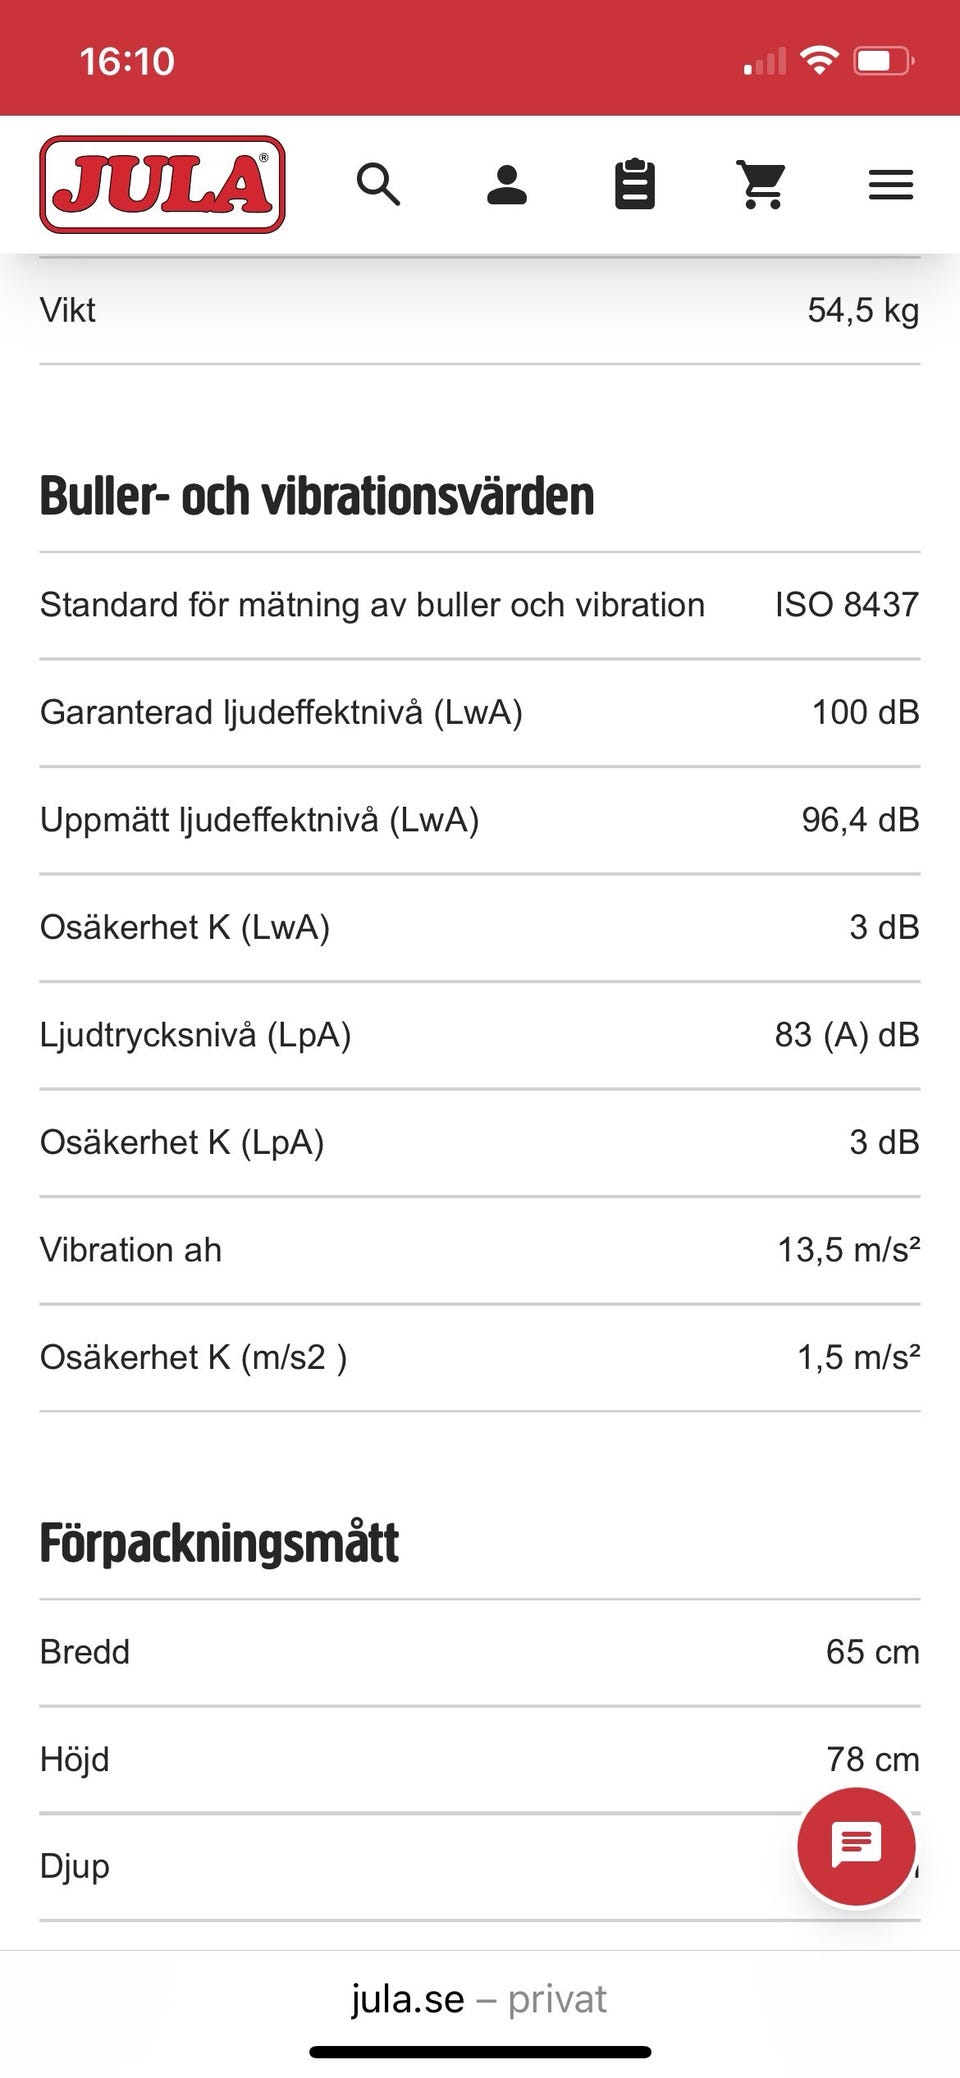Tap the Vikt 54,5 kg value
The width and height of the screenshot is (960, 2078).
pos(862,310)
